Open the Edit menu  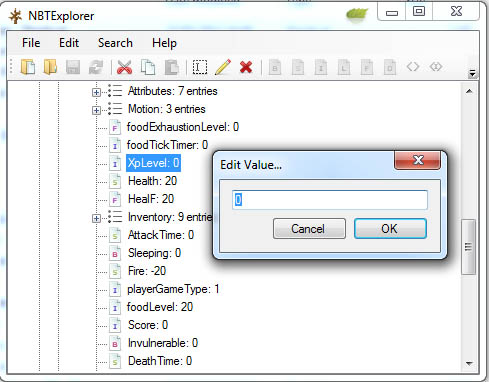69,43
